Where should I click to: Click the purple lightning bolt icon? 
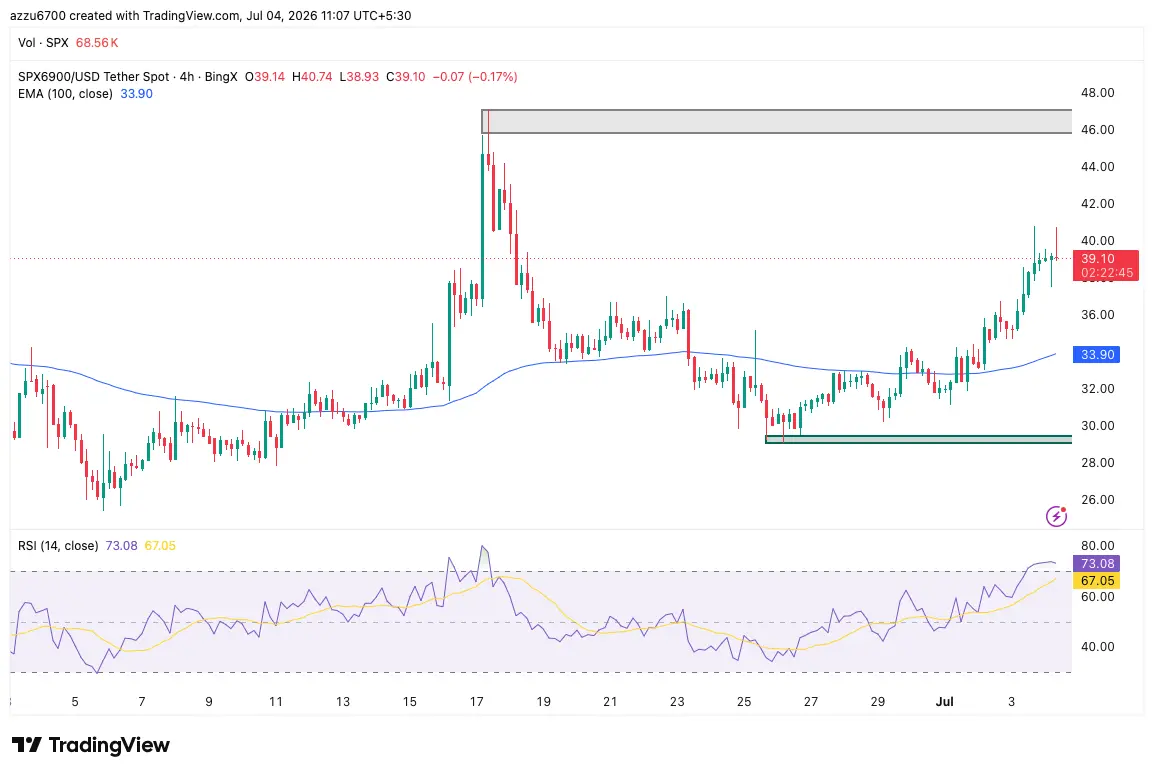(x=1056, y=516)
